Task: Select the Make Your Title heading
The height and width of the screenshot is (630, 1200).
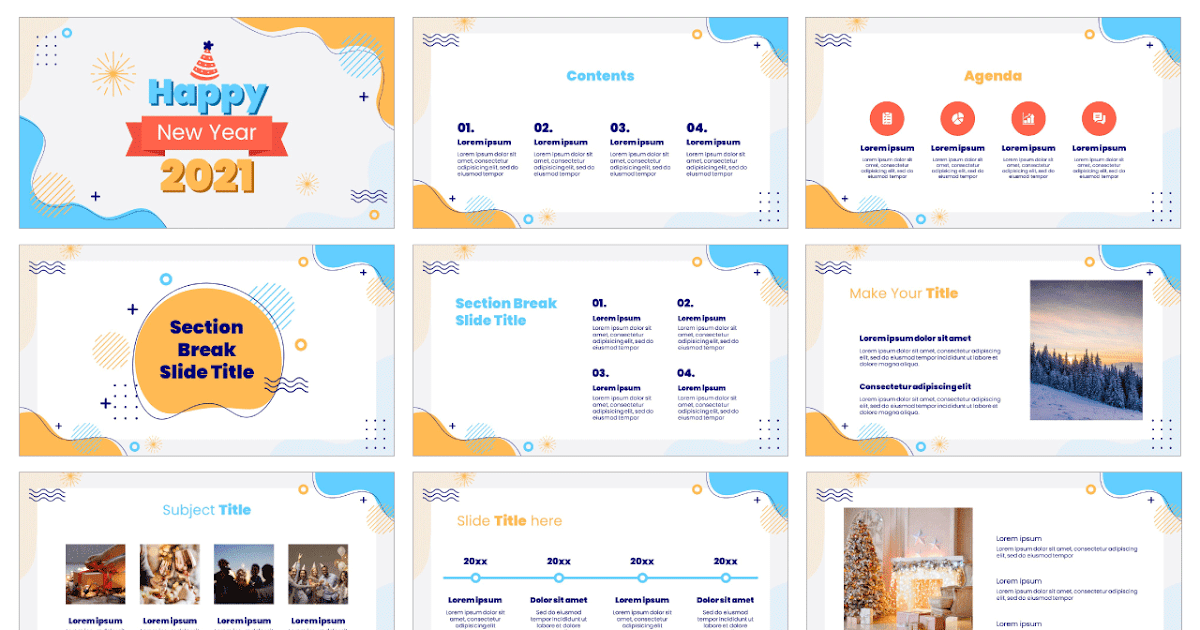Action: [x=904, y=294]
